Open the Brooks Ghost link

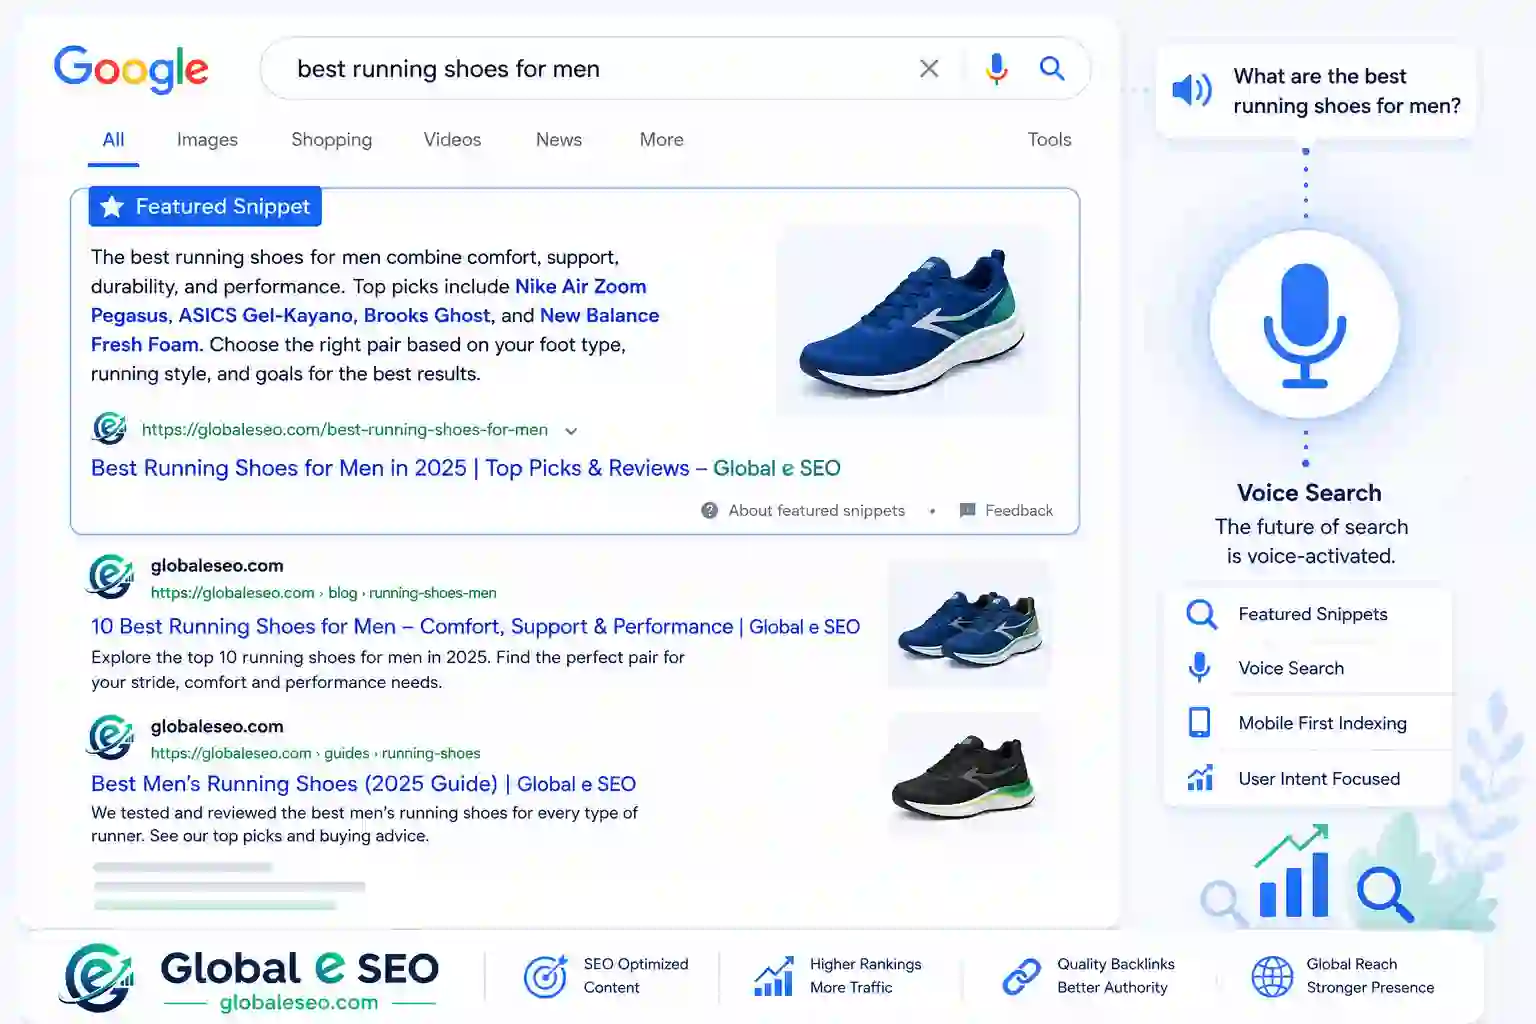coord(427,315)
